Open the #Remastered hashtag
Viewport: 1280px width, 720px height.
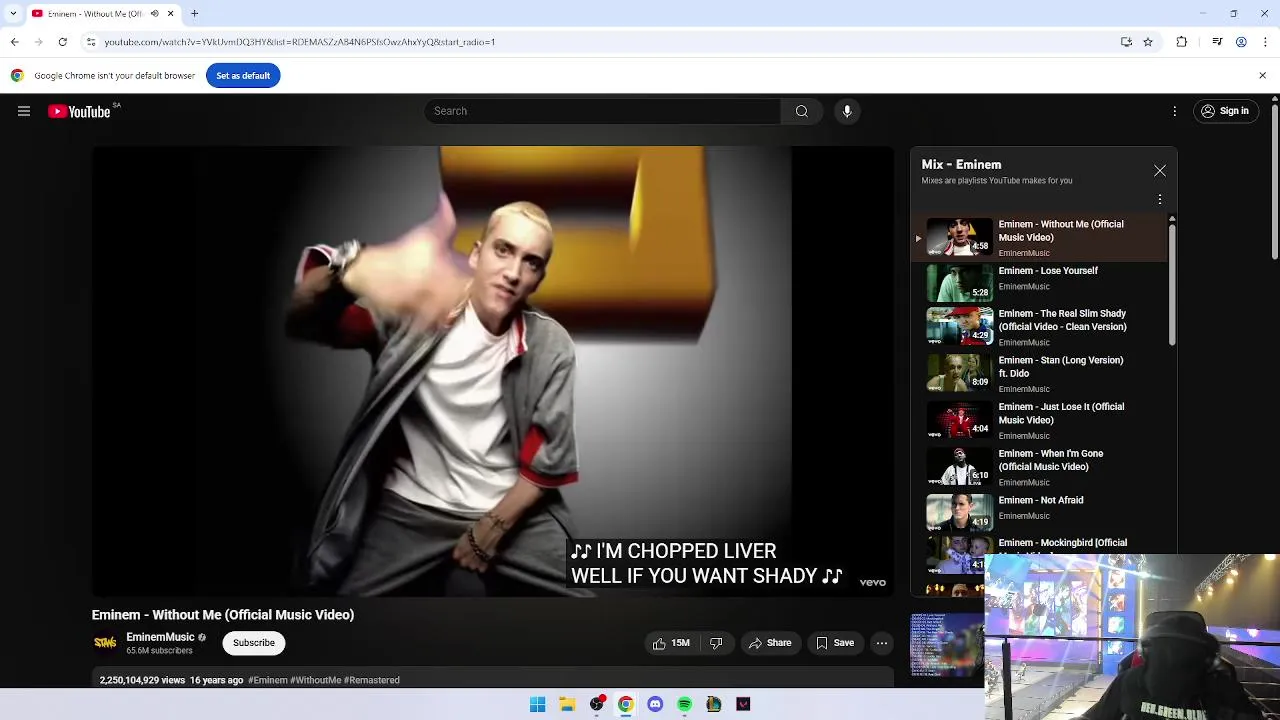click(x=372, y=680)
